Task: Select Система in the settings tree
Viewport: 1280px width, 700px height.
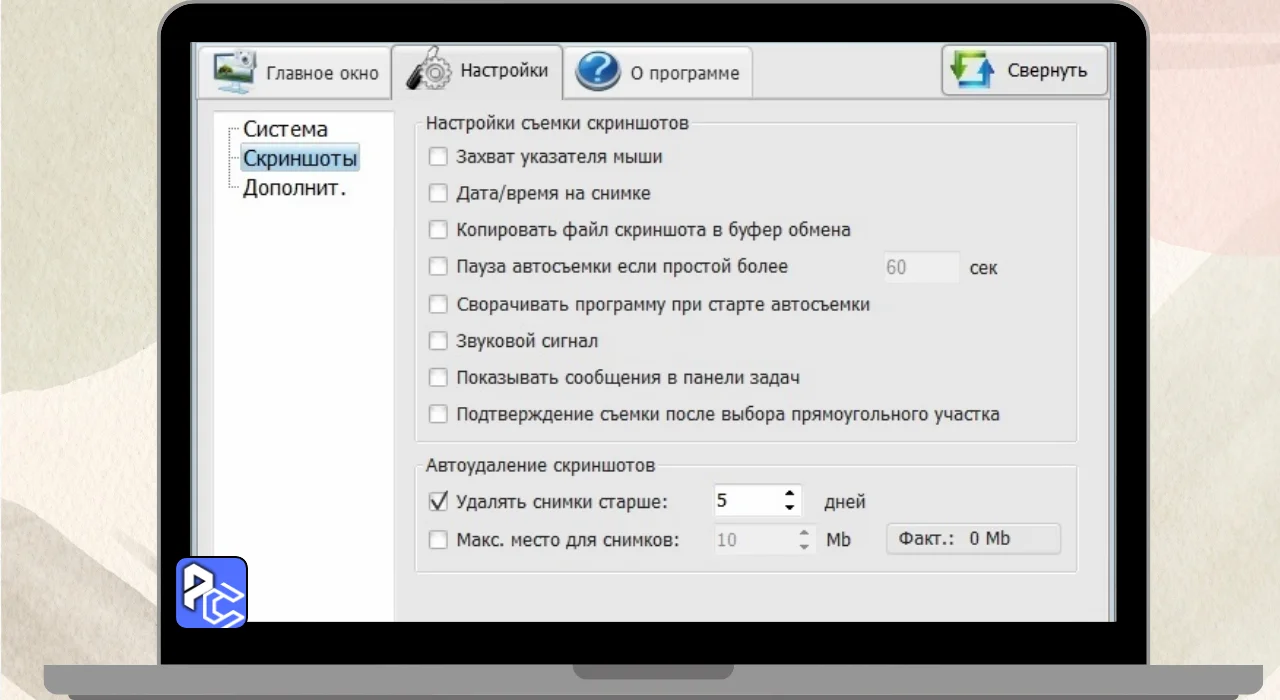Action: pos(285,129)
